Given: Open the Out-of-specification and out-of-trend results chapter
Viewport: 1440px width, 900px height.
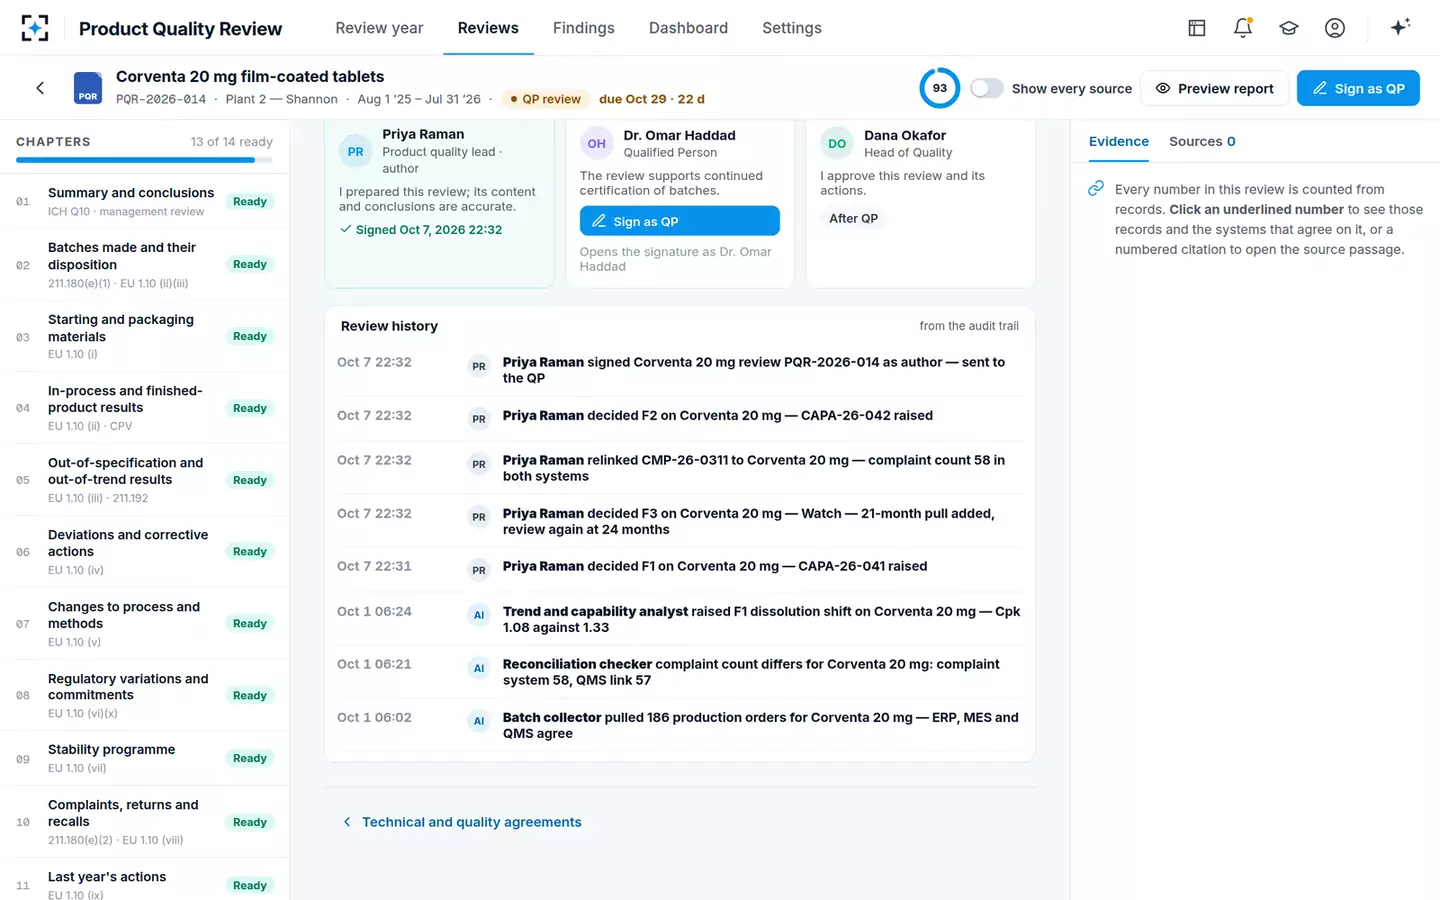Looking at the screenshot, I should pyautogui.click(x=145, y=480).
